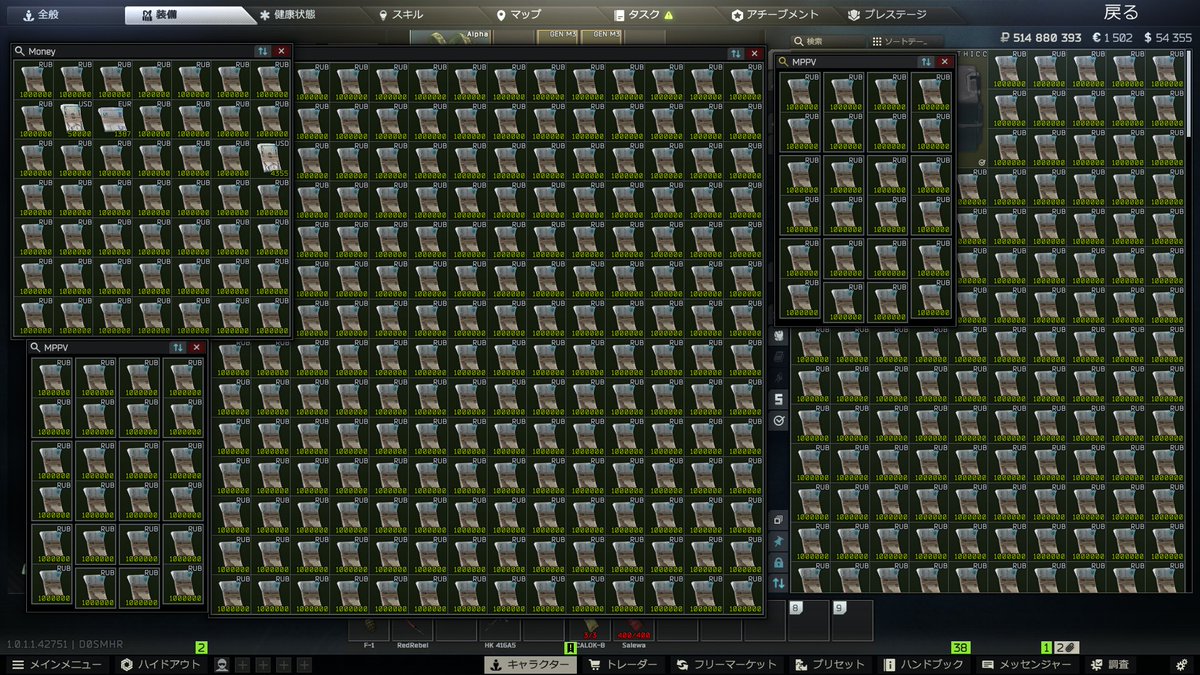
Task: Sort items in the Money container window
Action: 261,51
